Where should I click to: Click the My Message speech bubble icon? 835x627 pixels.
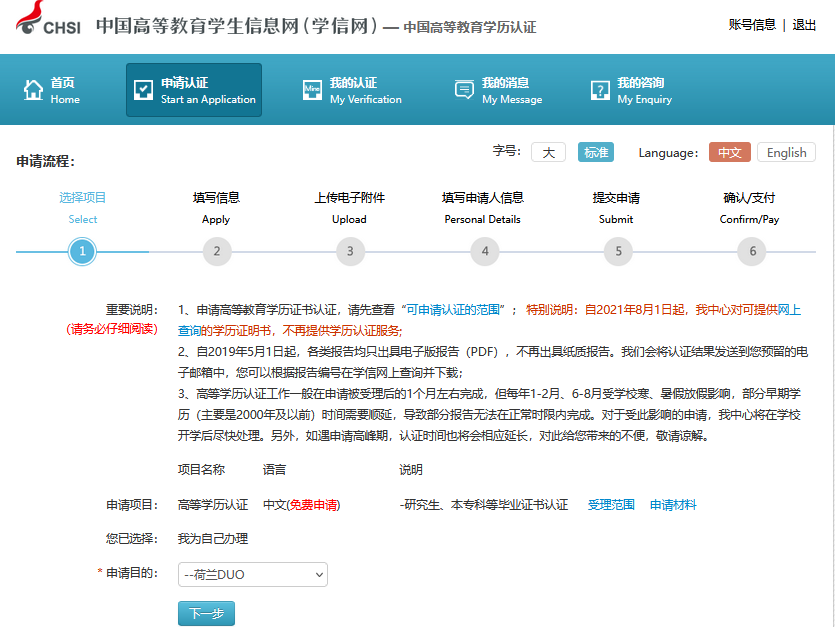point(464,90)
